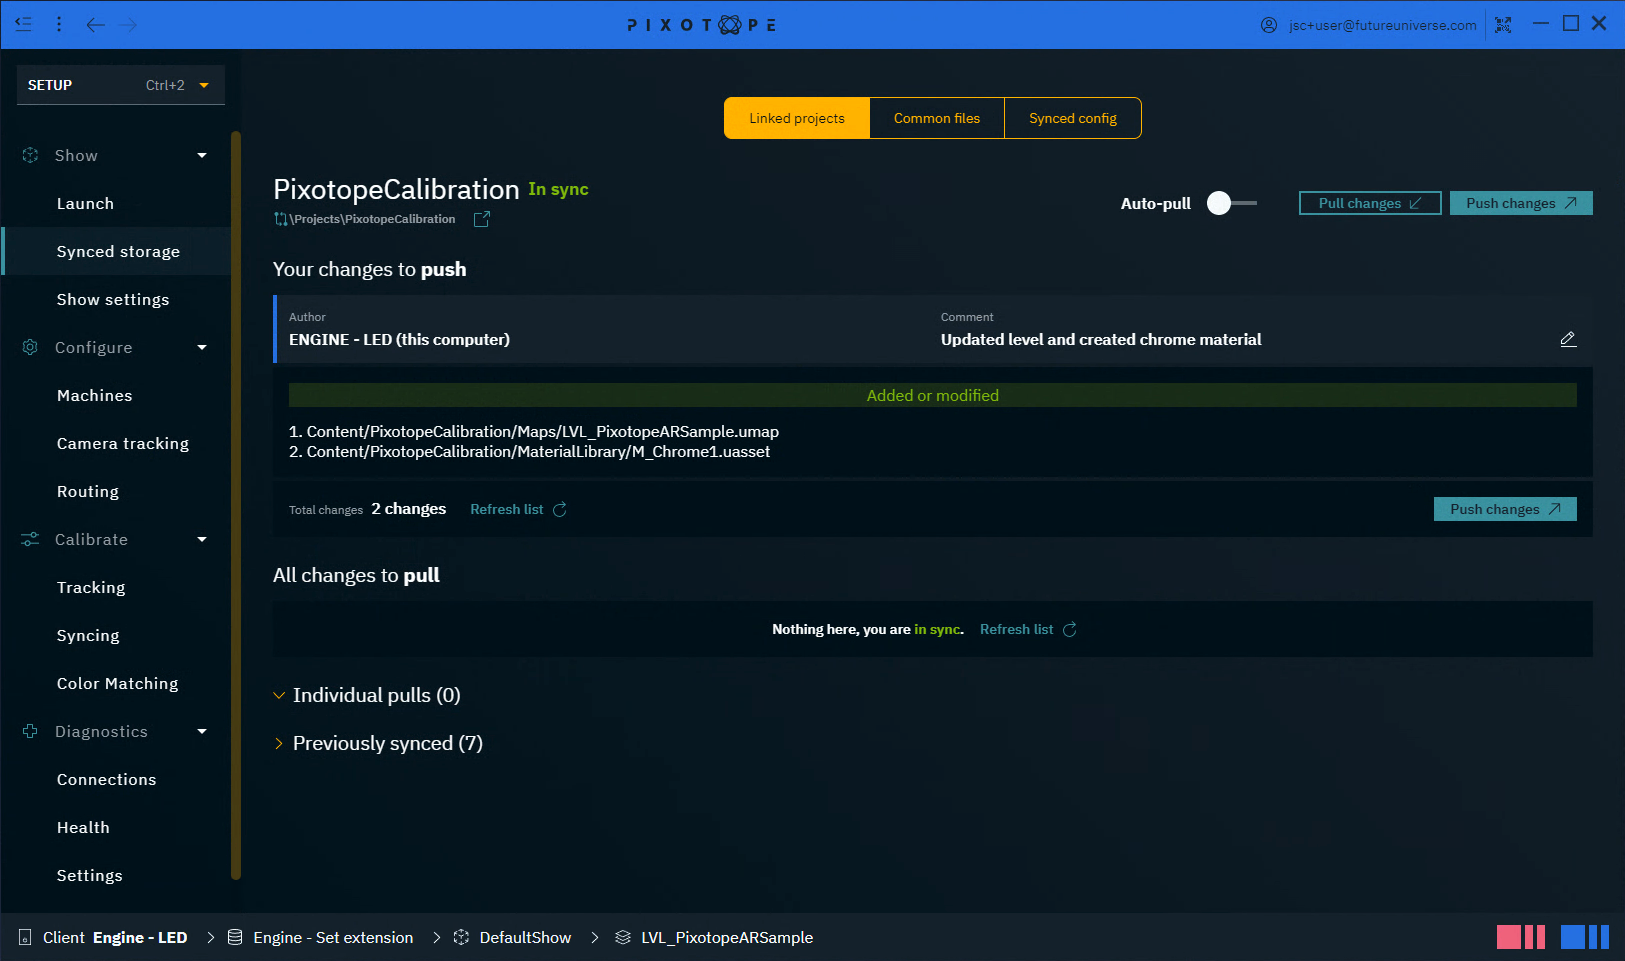Collapse the sidebar with the top-left menu icon

23,24
